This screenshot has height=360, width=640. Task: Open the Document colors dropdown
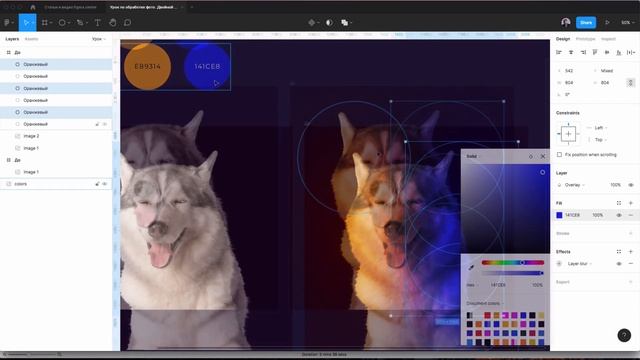point(484,303)
